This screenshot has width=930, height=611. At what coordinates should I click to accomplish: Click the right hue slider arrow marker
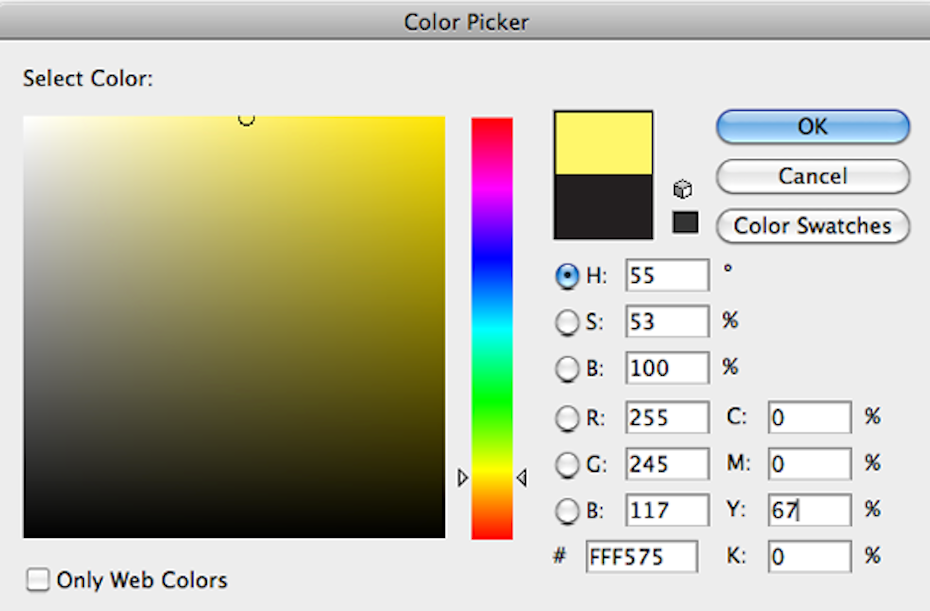(x=521, y=479)
